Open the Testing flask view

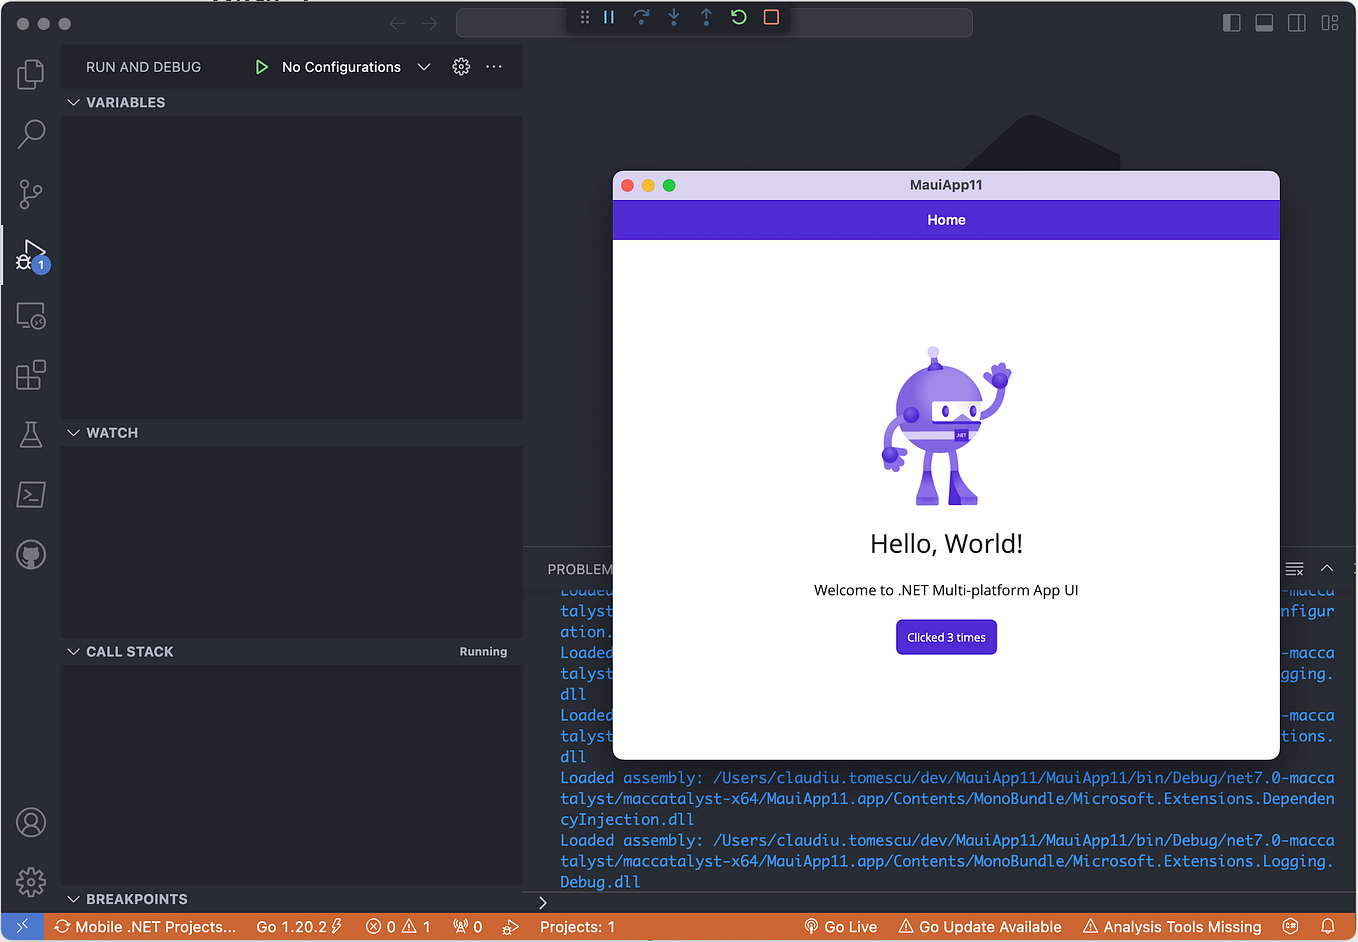[x=31, y=434]
